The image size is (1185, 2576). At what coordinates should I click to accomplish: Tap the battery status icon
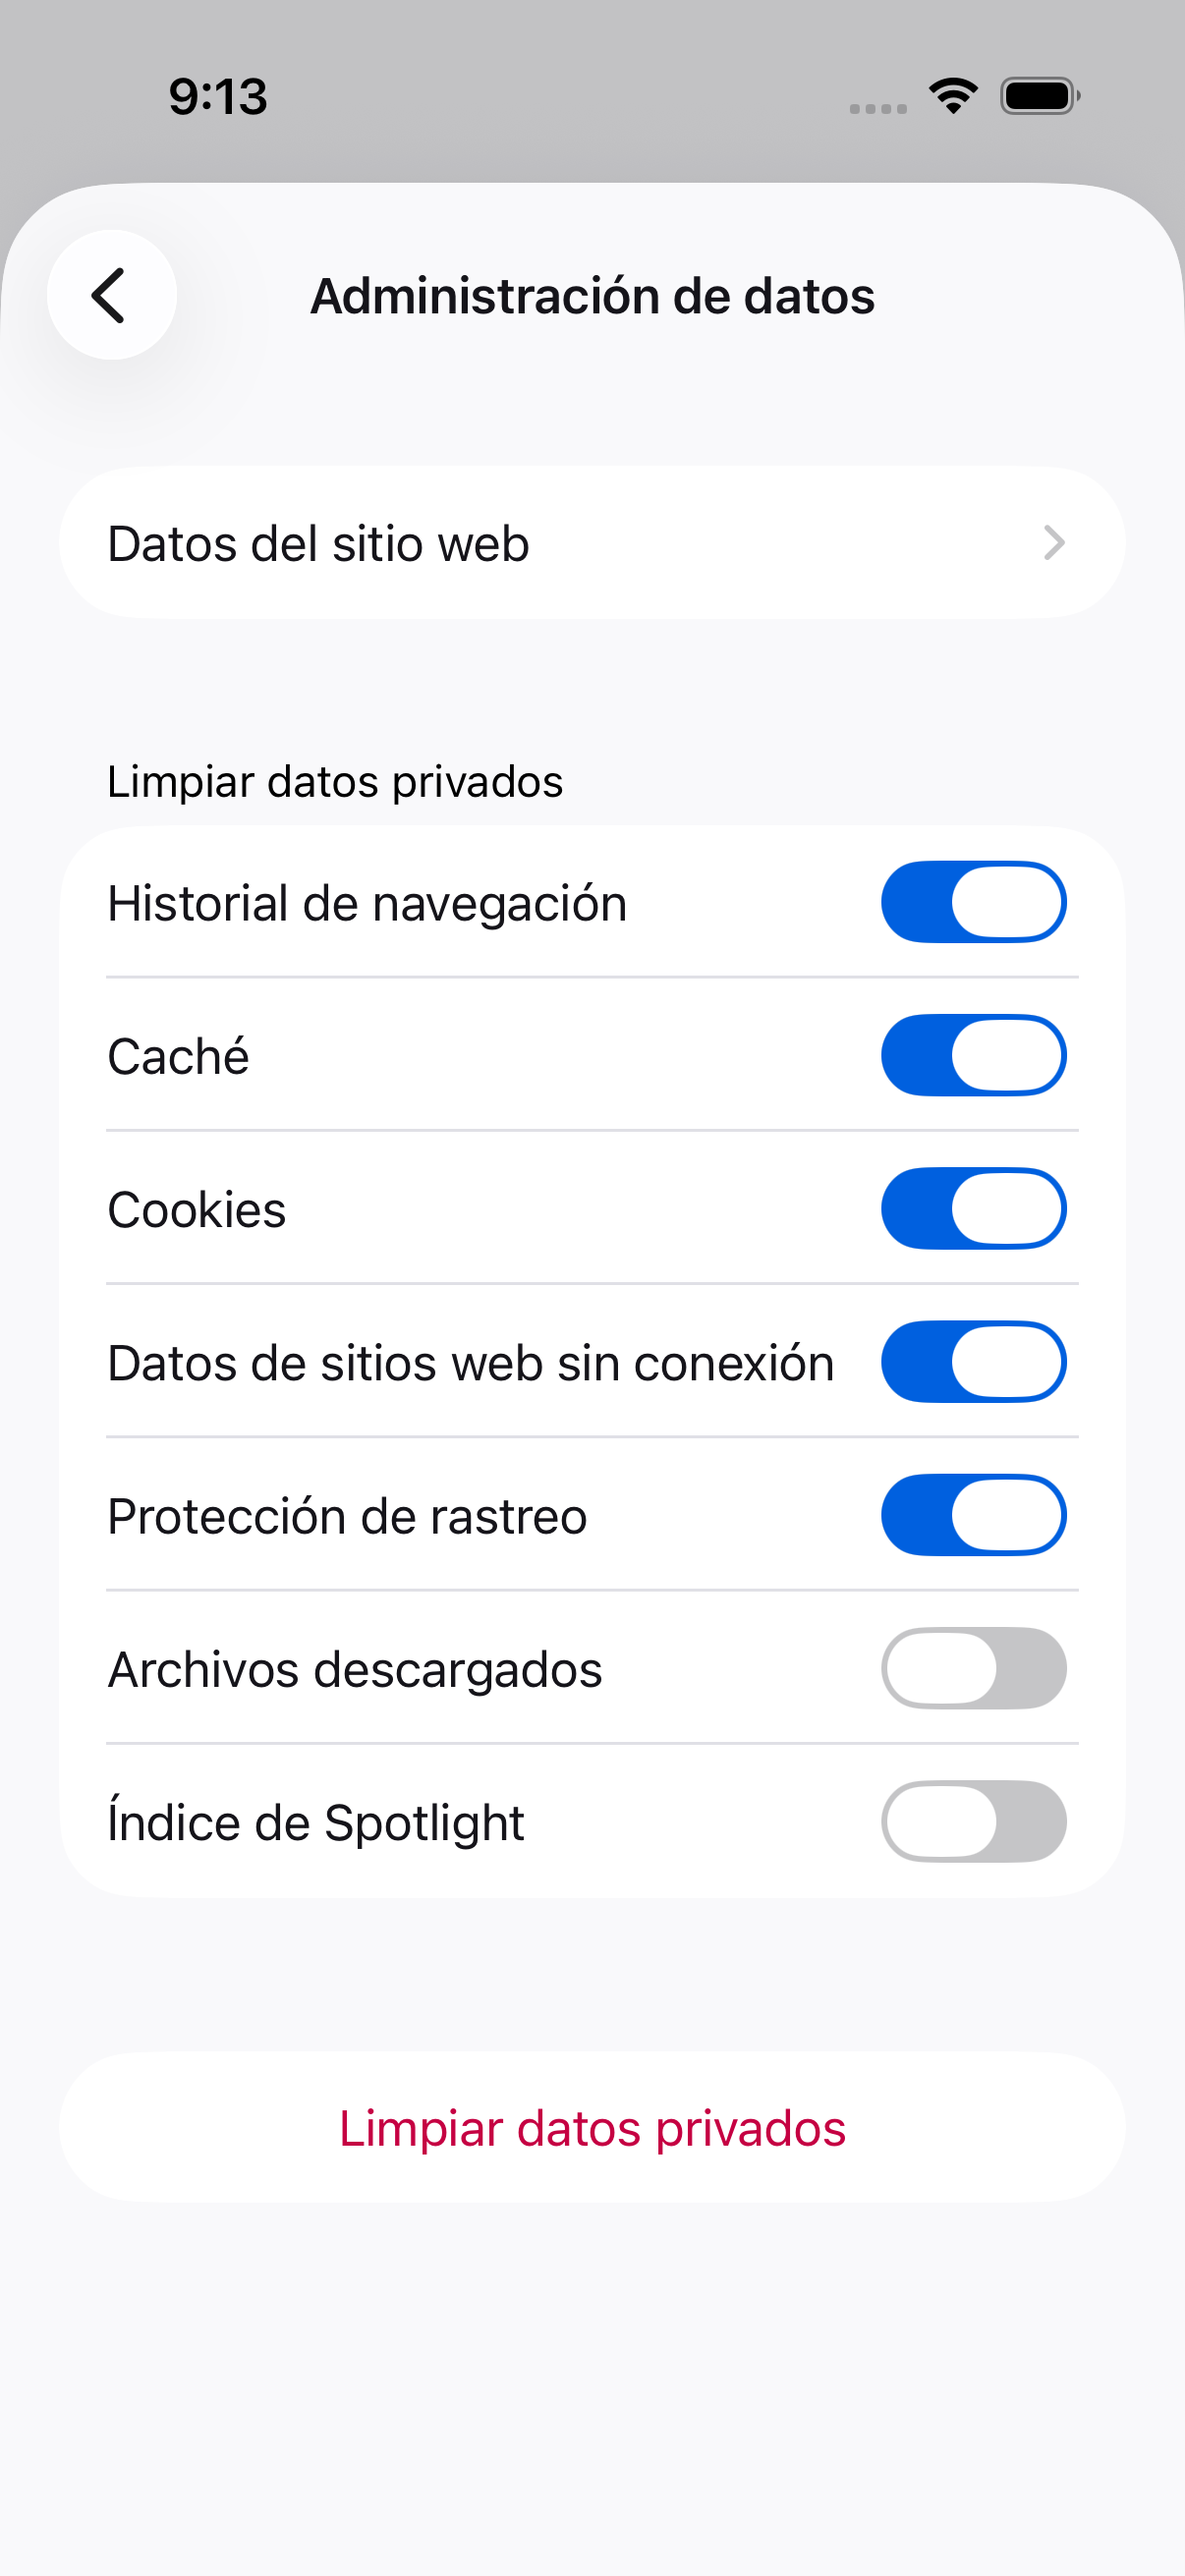pyautogui.click(x=1040, y=96)
